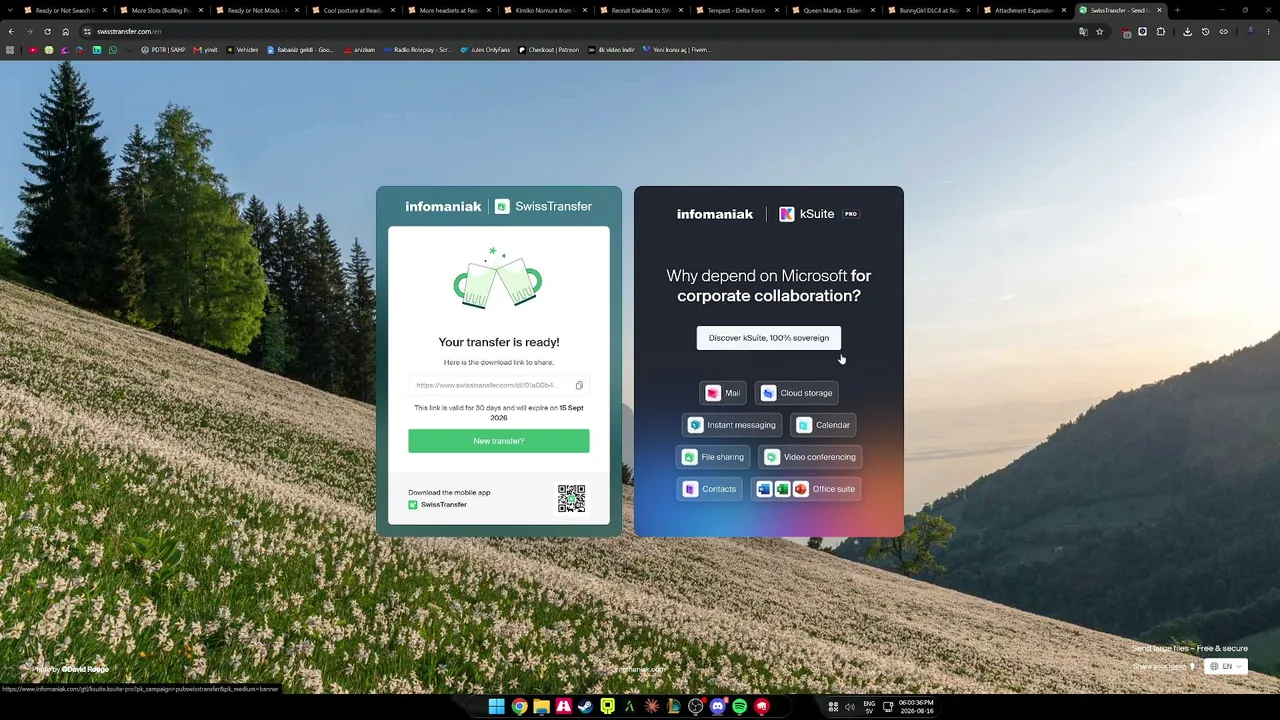The height and width of the screenshot is (720, 1280).
Task: Open the language selector EN dropdown
Action: coord(1226,666)
